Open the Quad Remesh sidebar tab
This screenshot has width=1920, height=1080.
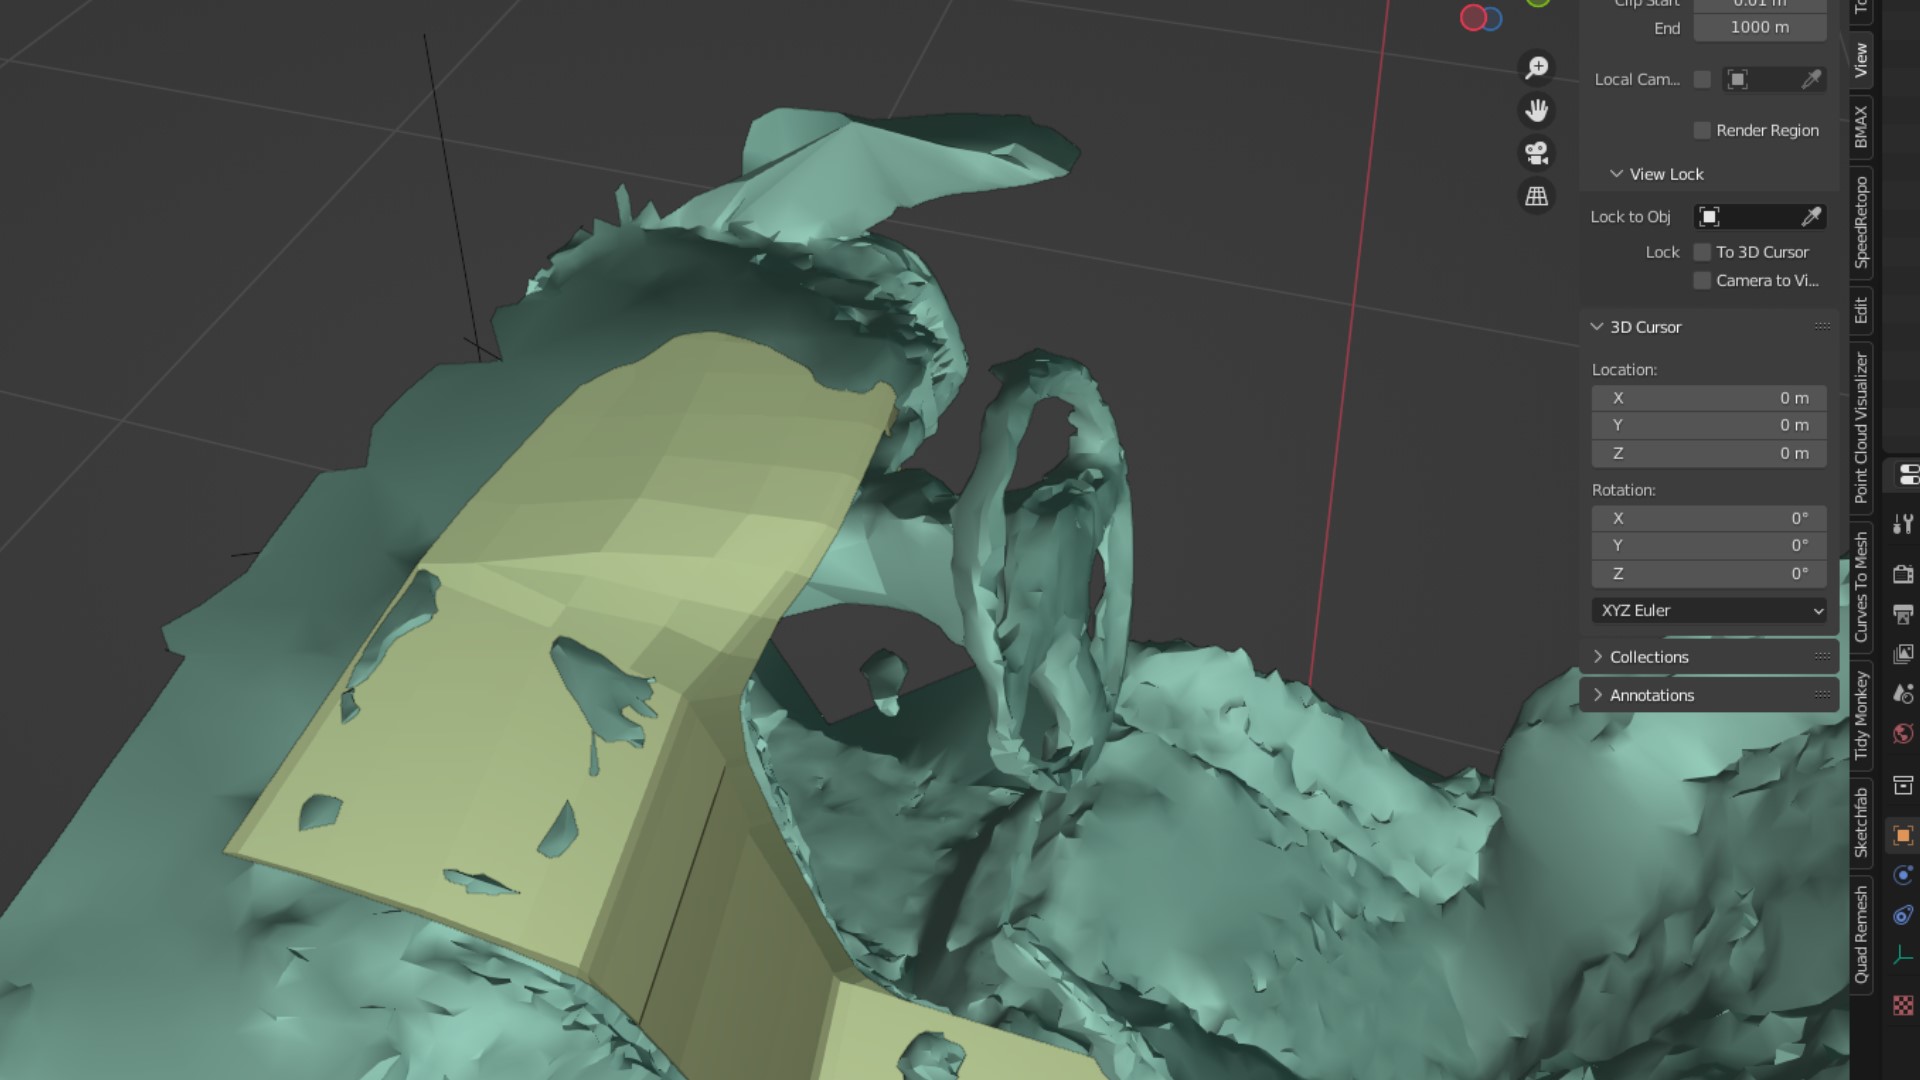pos(1861,934)
